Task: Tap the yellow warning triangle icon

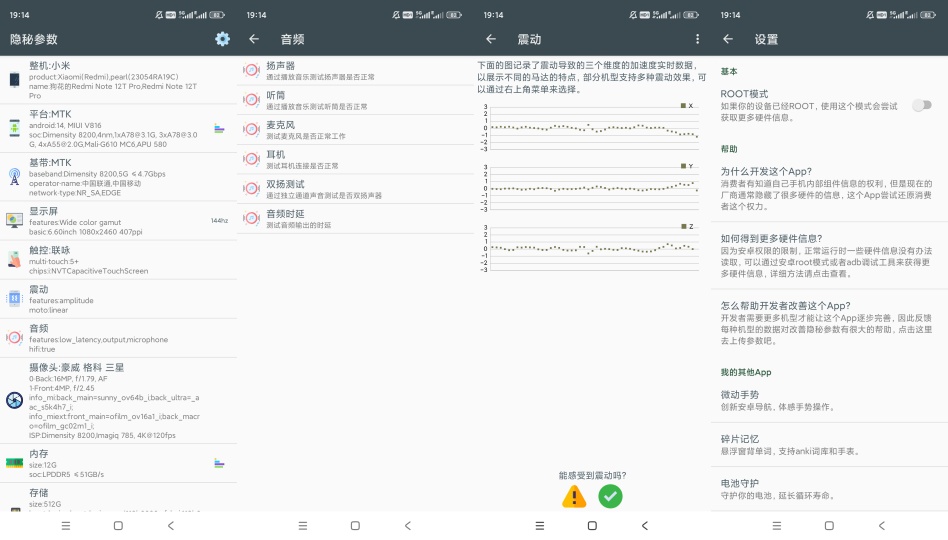Action: 574,496
